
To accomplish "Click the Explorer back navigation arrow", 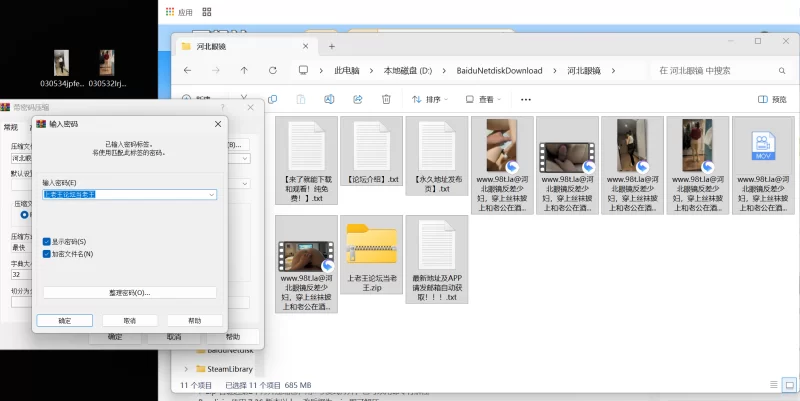I will [x=186, y=71].
